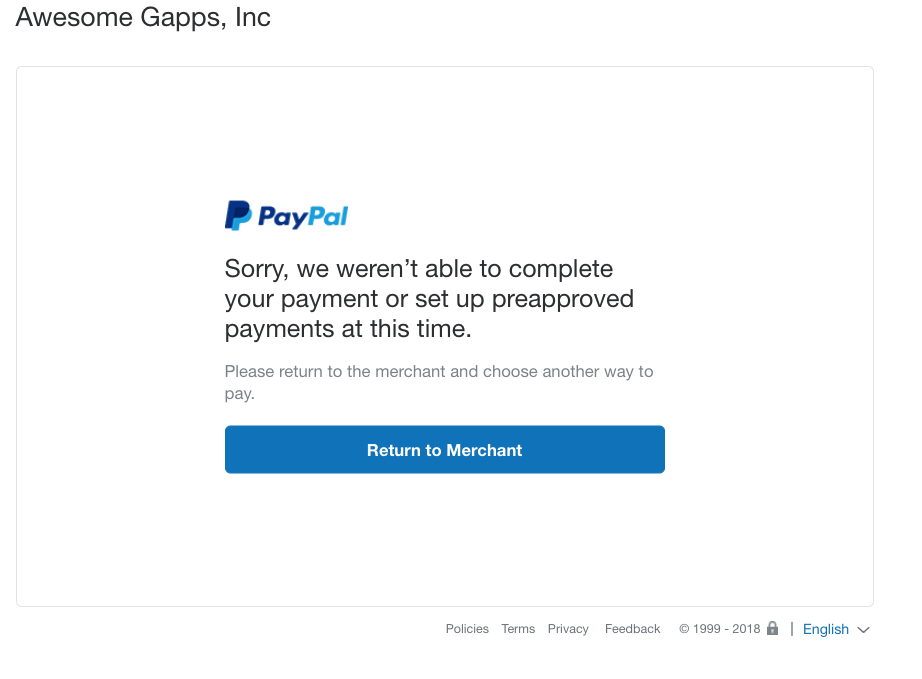Click the Return to Merchant button
This screenshot has width=922, height=679.
(444, 449)
